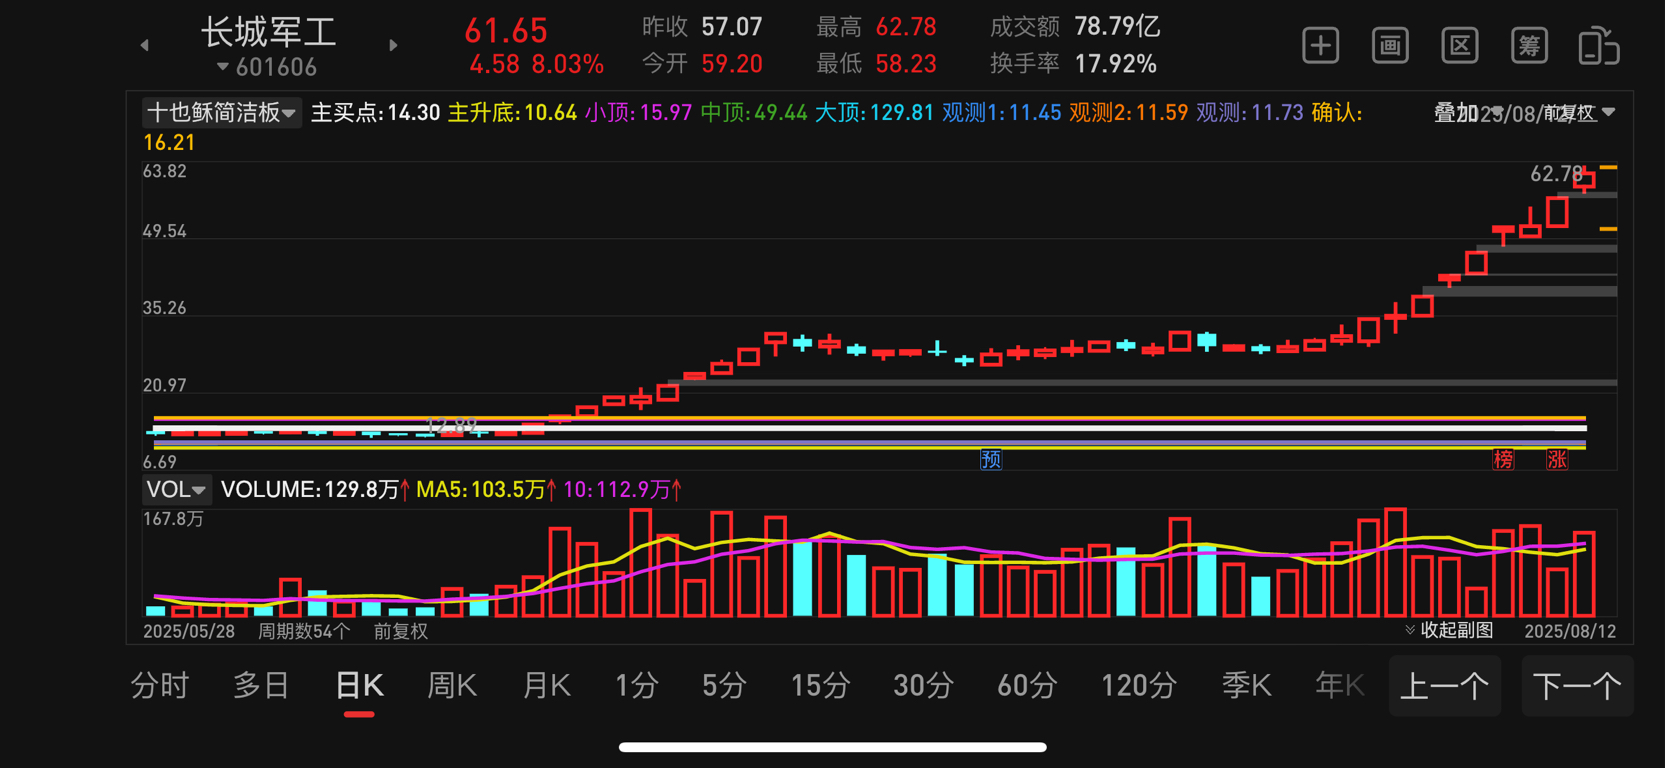
Task: Tap the end date 2025/08/12
Action: (1570, 631)
